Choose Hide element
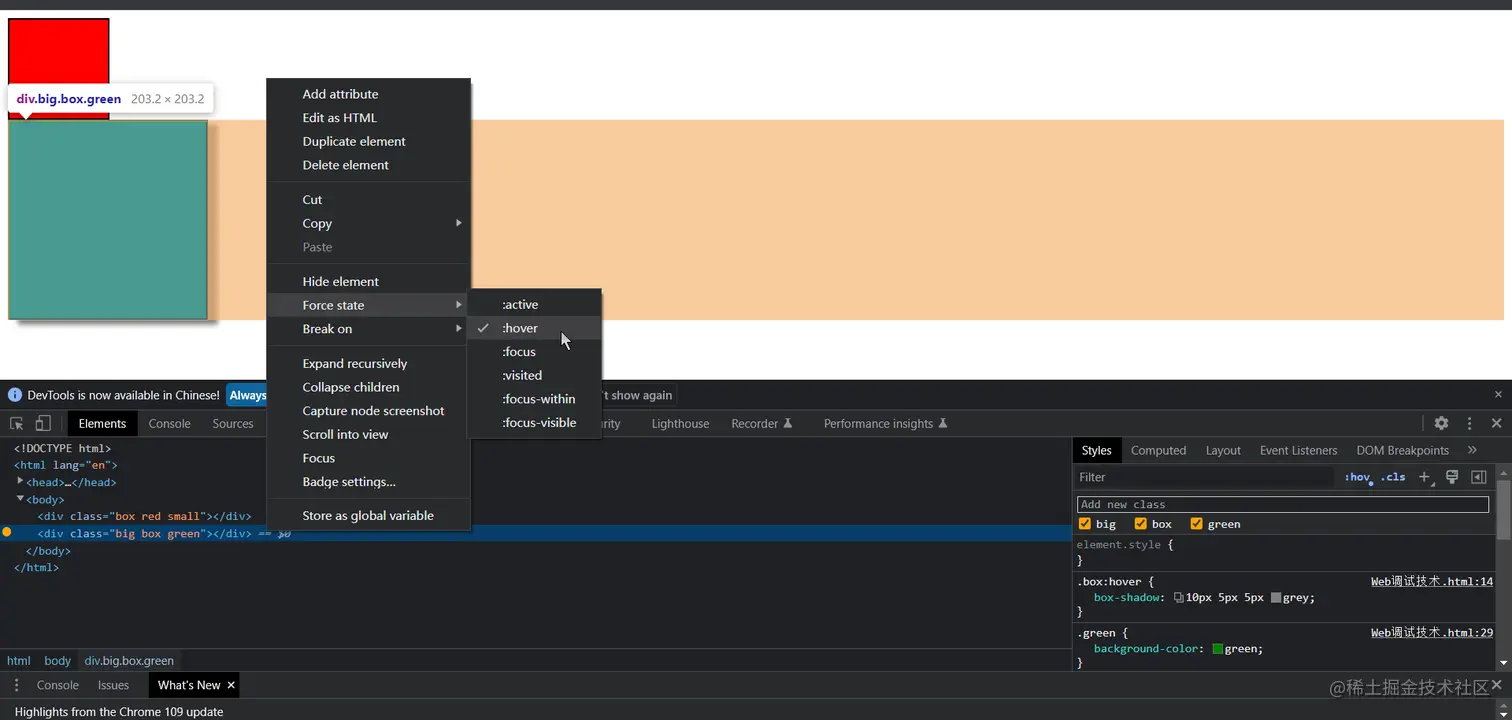Screen dimensions: 1512x720 pyautogui.click(x=368, y=281)
